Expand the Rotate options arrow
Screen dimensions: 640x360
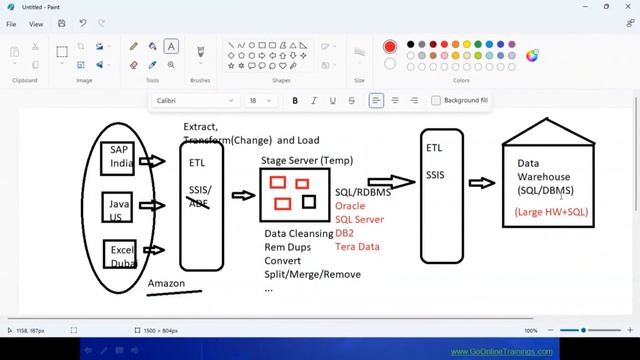point(109,46)
